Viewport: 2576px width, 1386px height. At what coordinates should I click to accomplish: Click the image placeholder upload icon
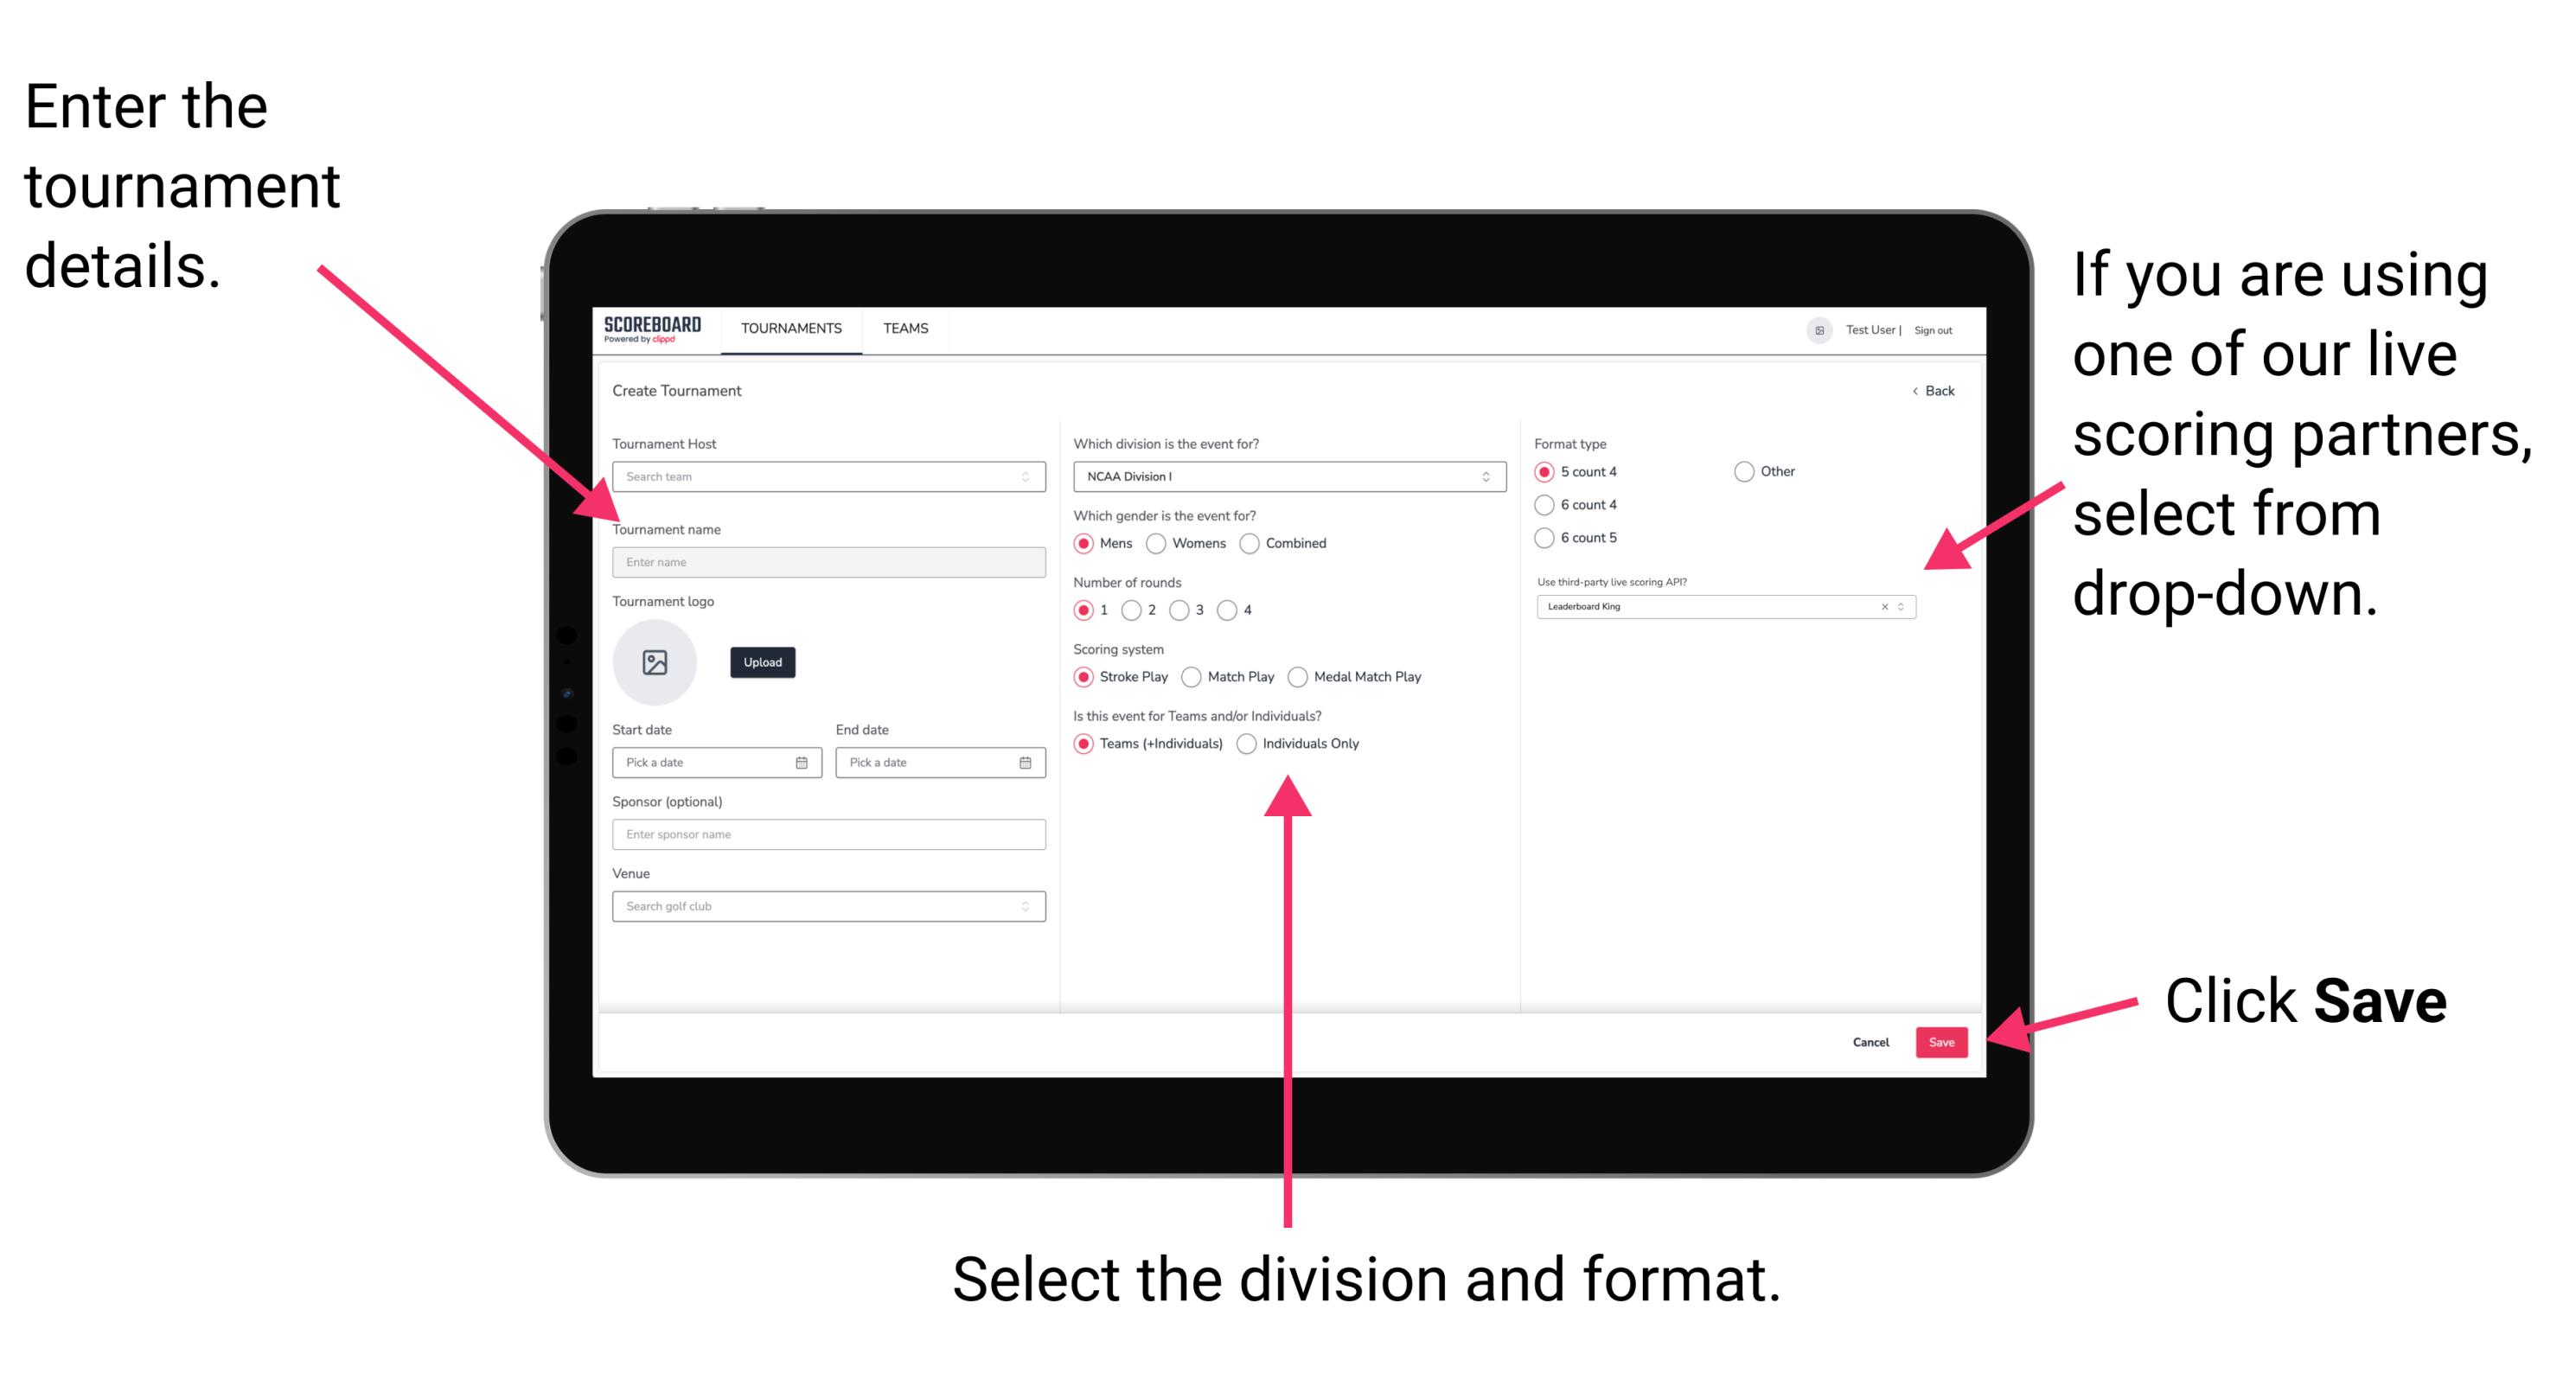[655, 662]
